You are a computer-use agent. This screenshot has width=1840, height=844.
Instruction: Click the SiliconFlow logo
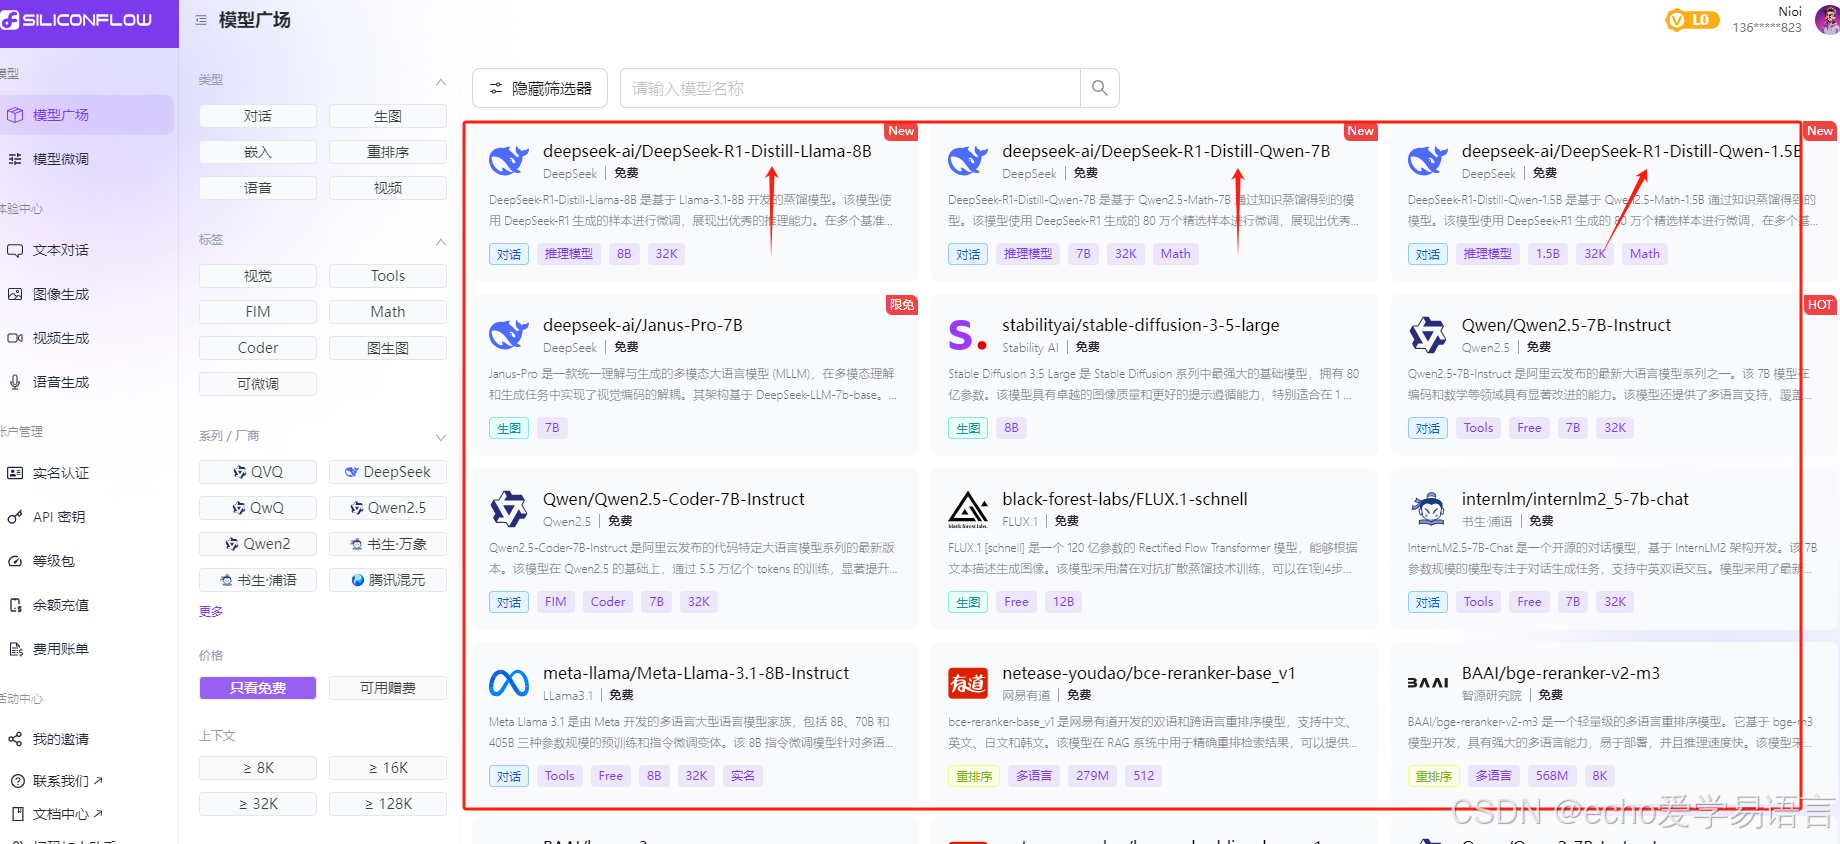click(x=78, y=20)
